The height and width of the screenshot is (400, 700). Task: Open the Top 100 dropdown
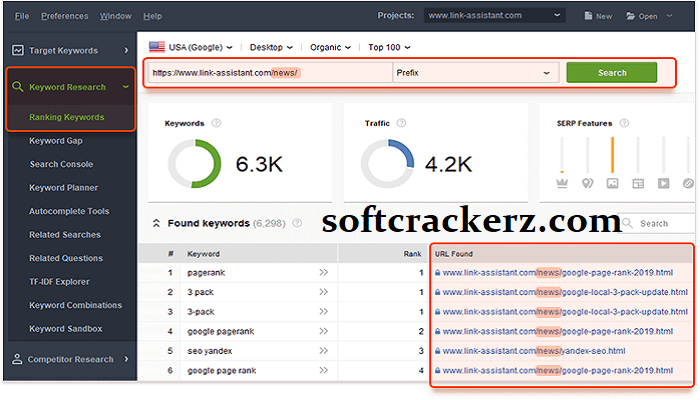click(389, 47)
